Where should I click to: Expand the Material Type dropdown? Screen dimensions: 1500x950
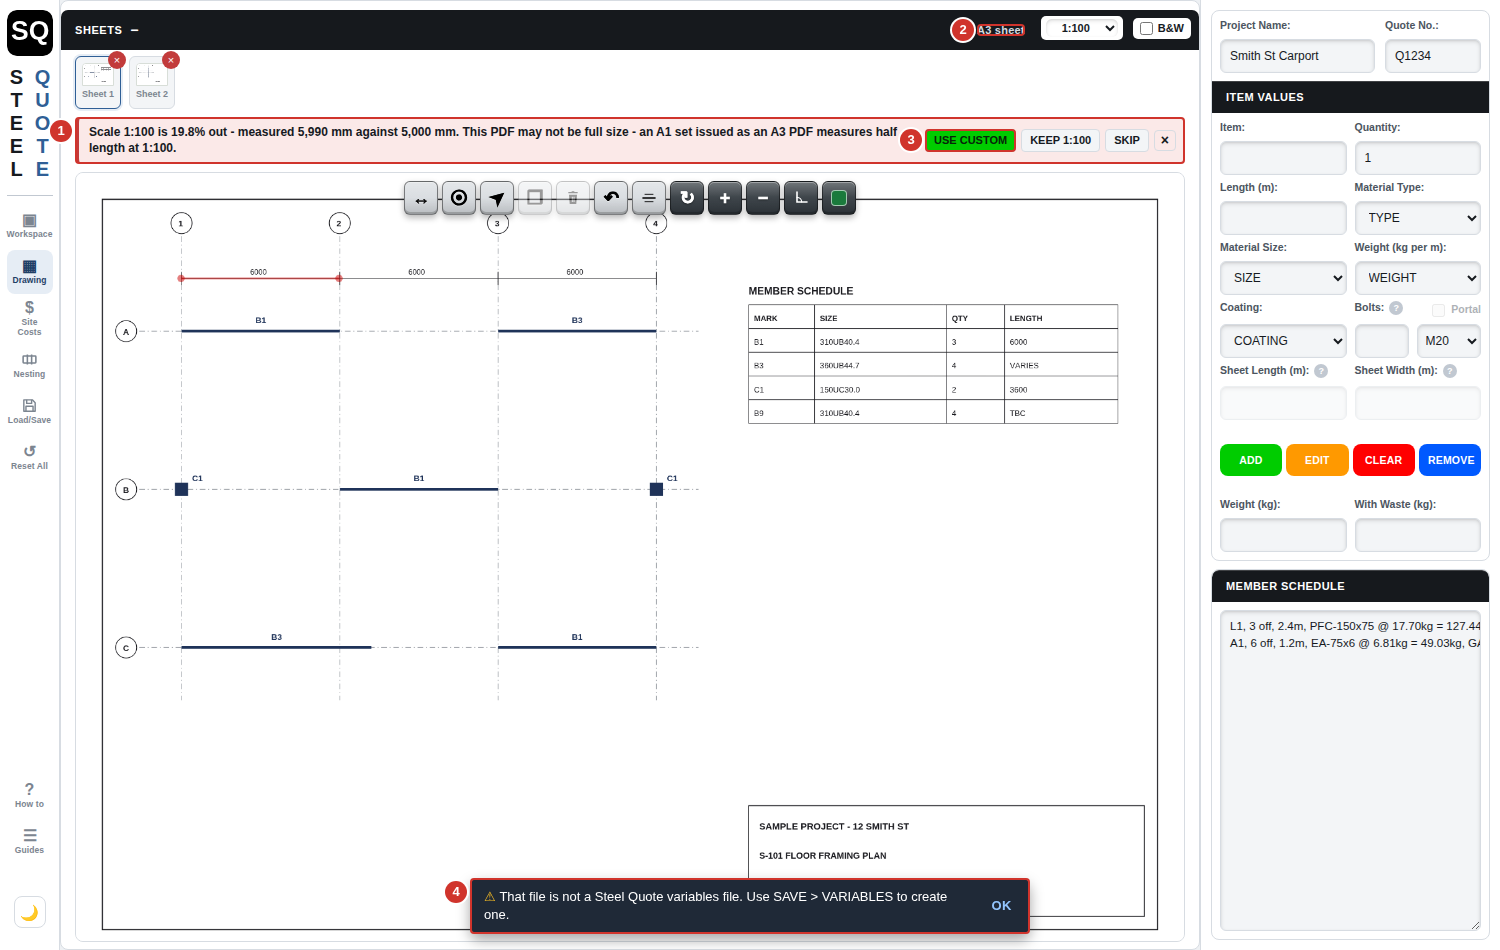click(x=1417, y=218)
